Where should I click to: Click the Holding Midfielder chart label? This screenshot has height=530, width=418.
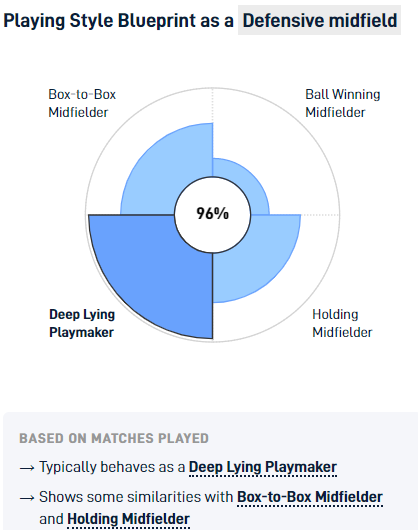[342, 323]
